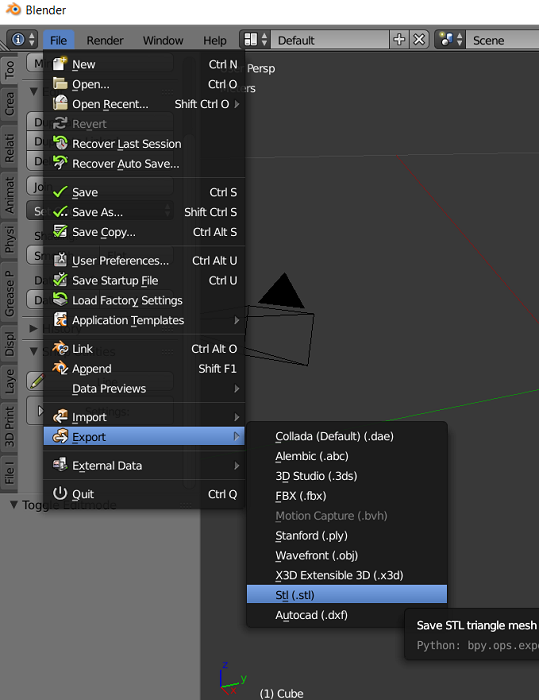Select Stanford (.ply) export

tap(347, 535)
